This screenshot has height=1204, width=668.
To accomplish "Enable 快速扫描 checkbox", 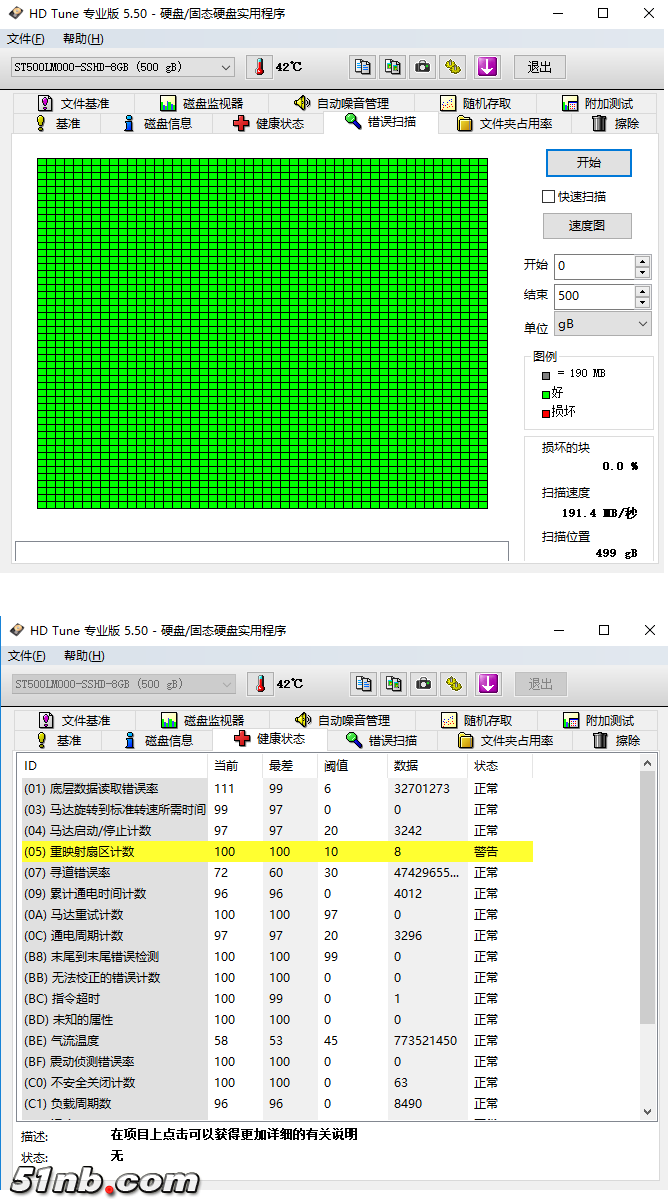I will click(548, 196).
